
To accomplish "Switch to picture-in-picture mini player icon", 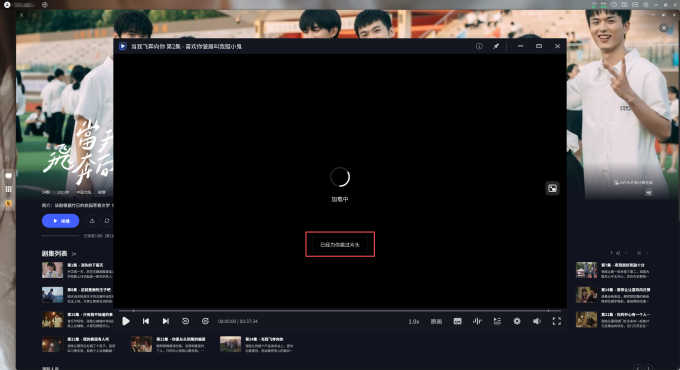I will point(552,188).
